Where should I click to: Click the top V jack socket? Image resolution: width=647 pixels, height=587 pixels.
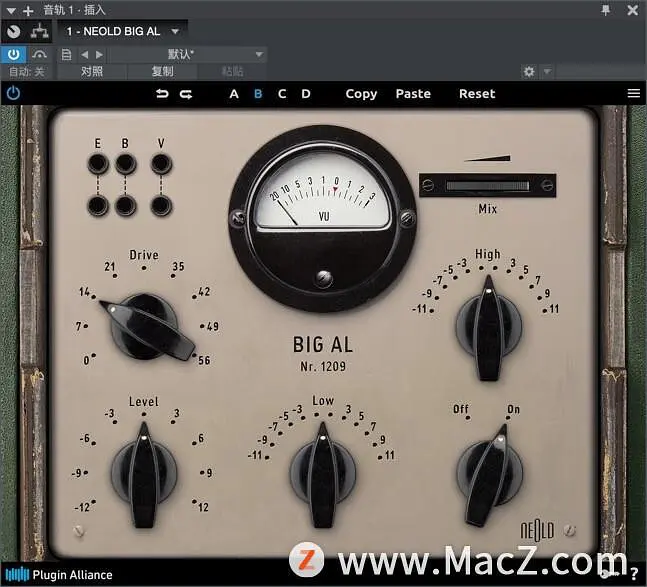[x=161, y=164]
